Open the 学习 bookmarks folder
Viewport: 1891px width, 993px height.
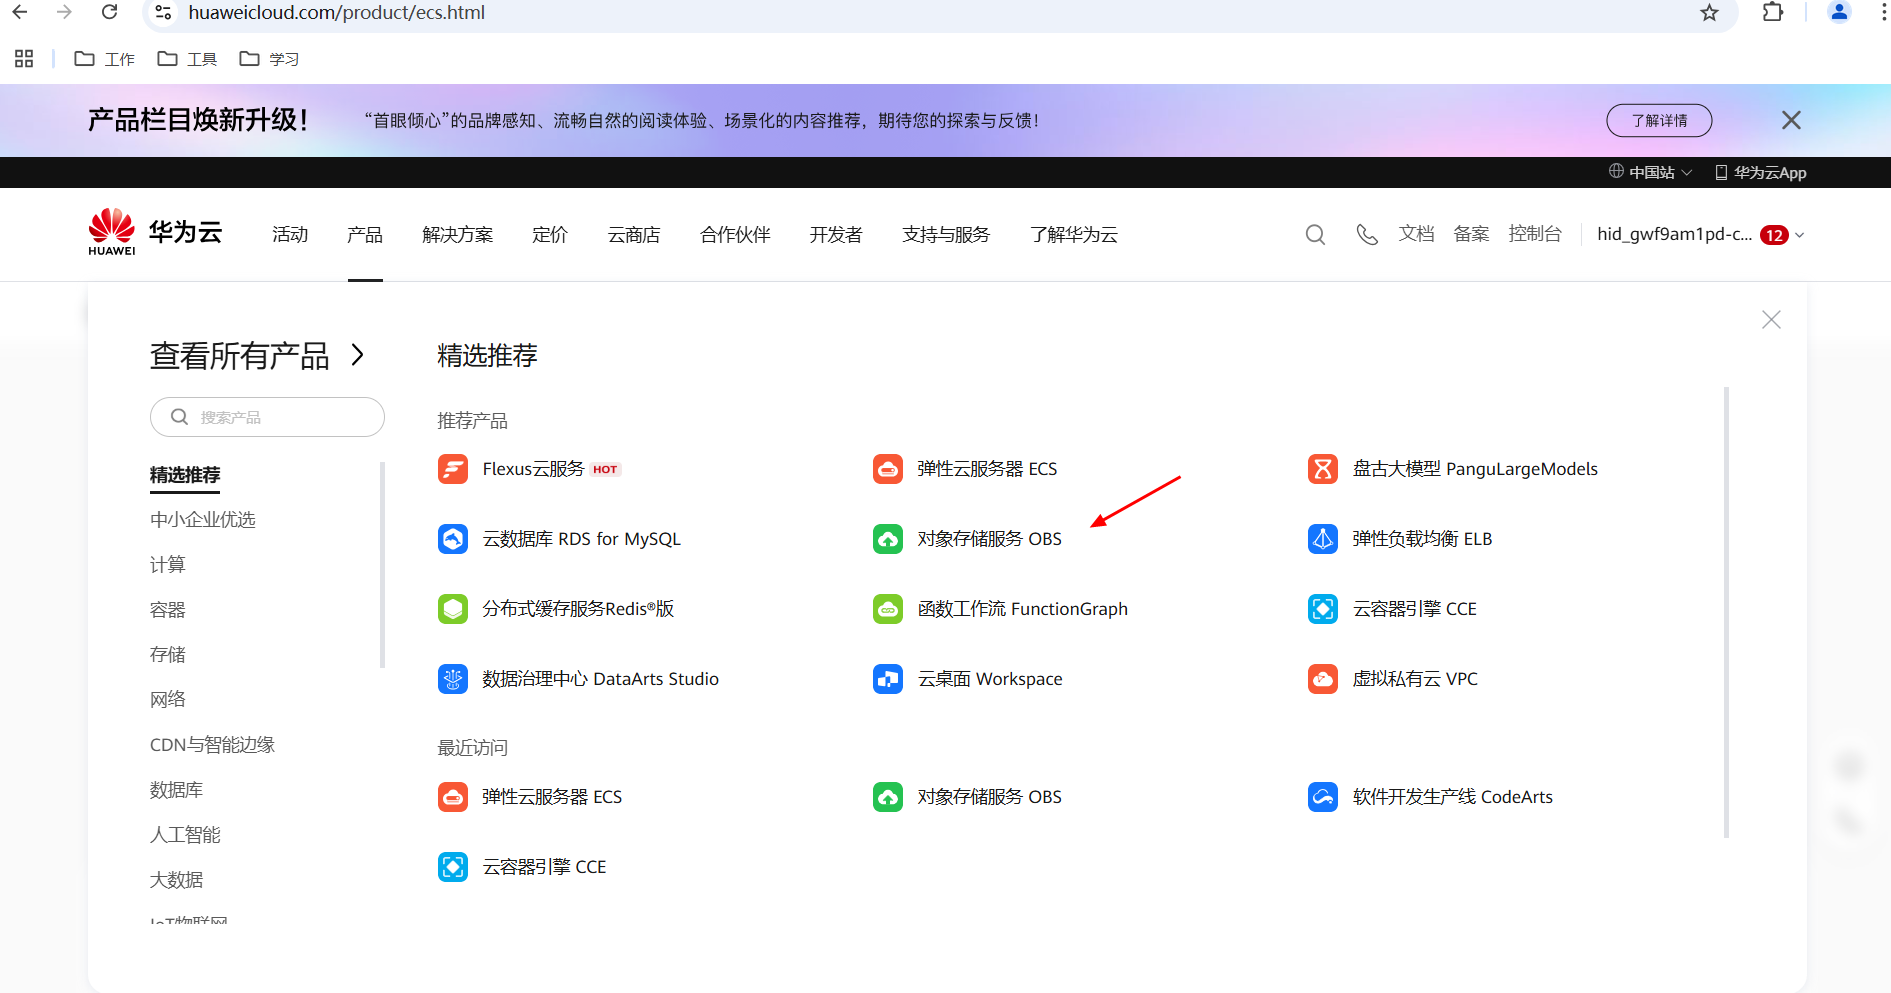pos(269,59)
